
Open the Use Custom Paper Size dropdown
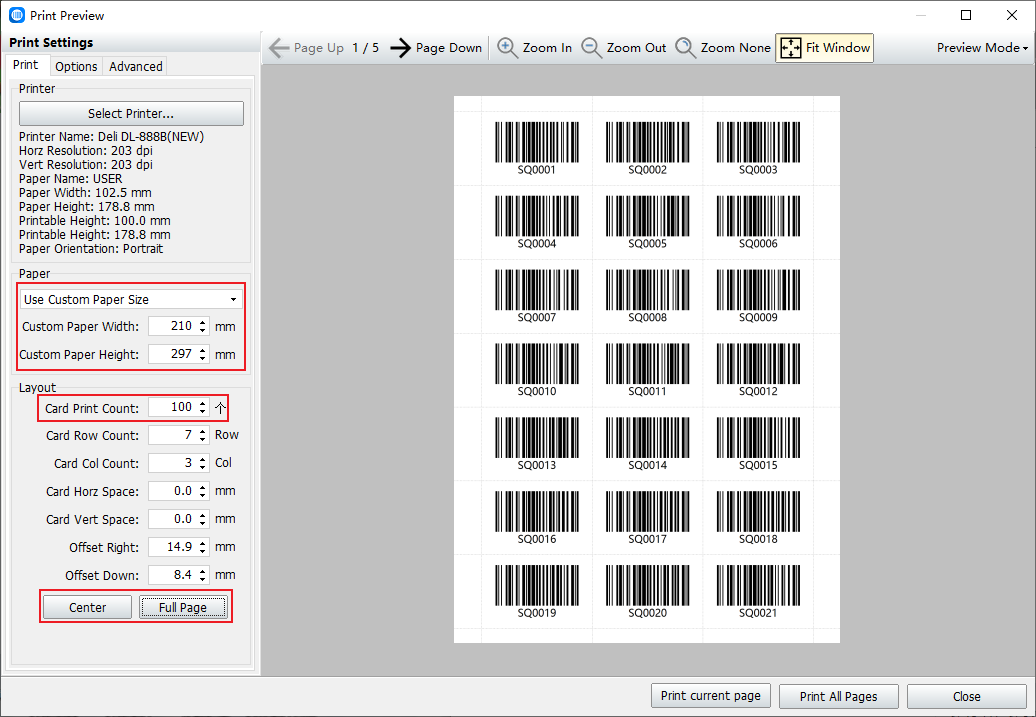[x=131, y=299]
